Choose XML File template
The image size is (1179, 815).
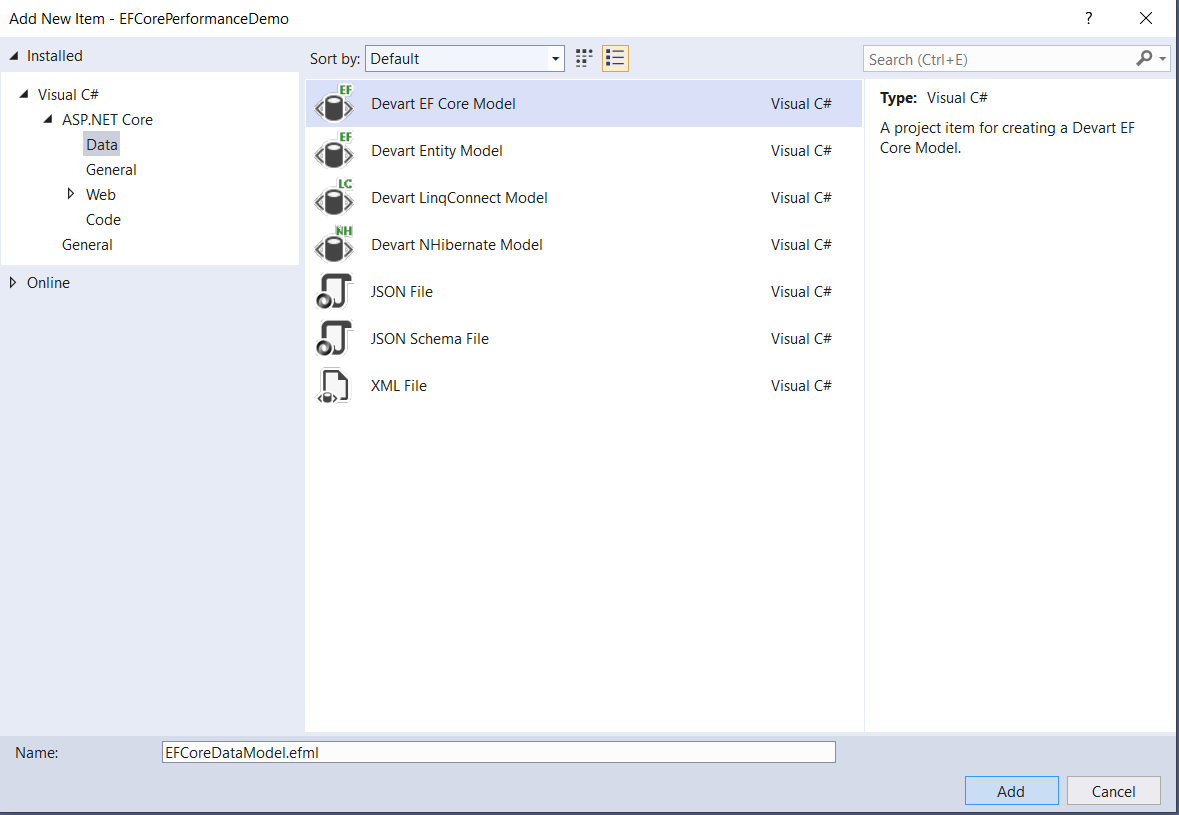pyautogui.click(x=583, y=386)
